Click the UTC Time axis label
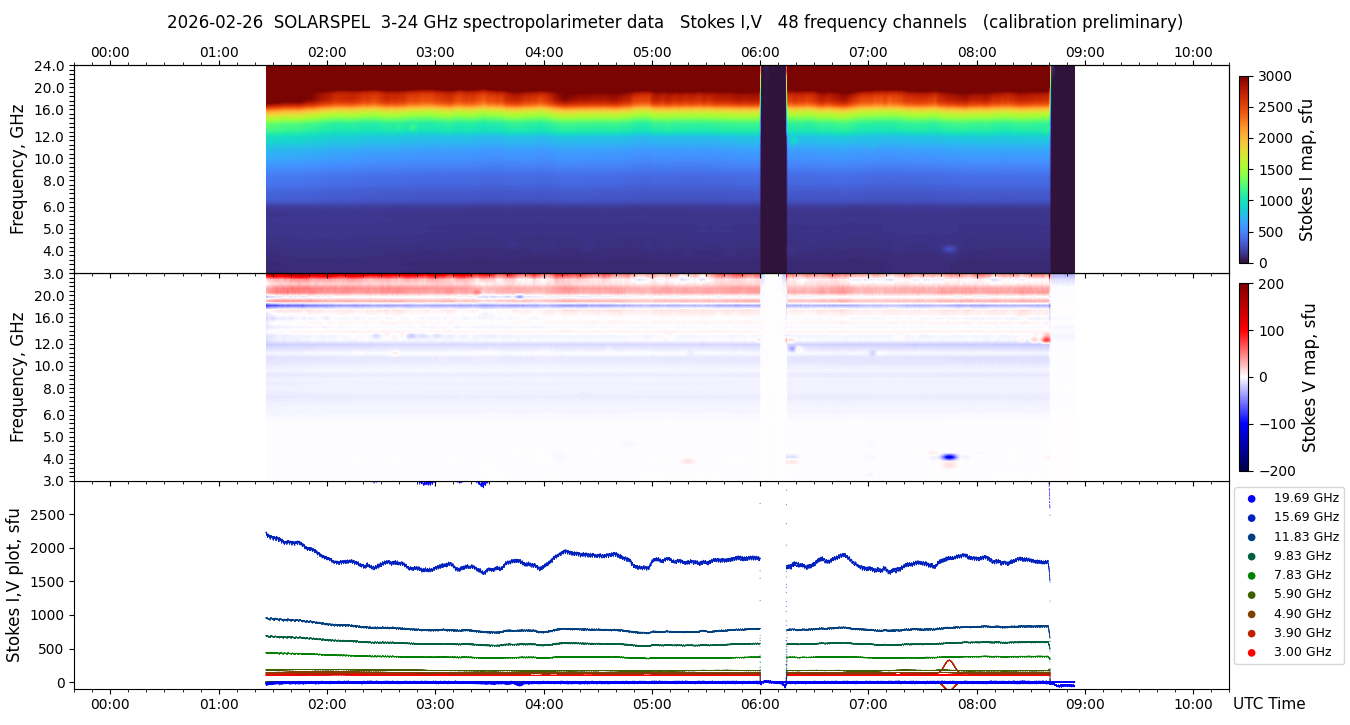The width and height of the screenshot is (1350, 725). point(1268,704)
